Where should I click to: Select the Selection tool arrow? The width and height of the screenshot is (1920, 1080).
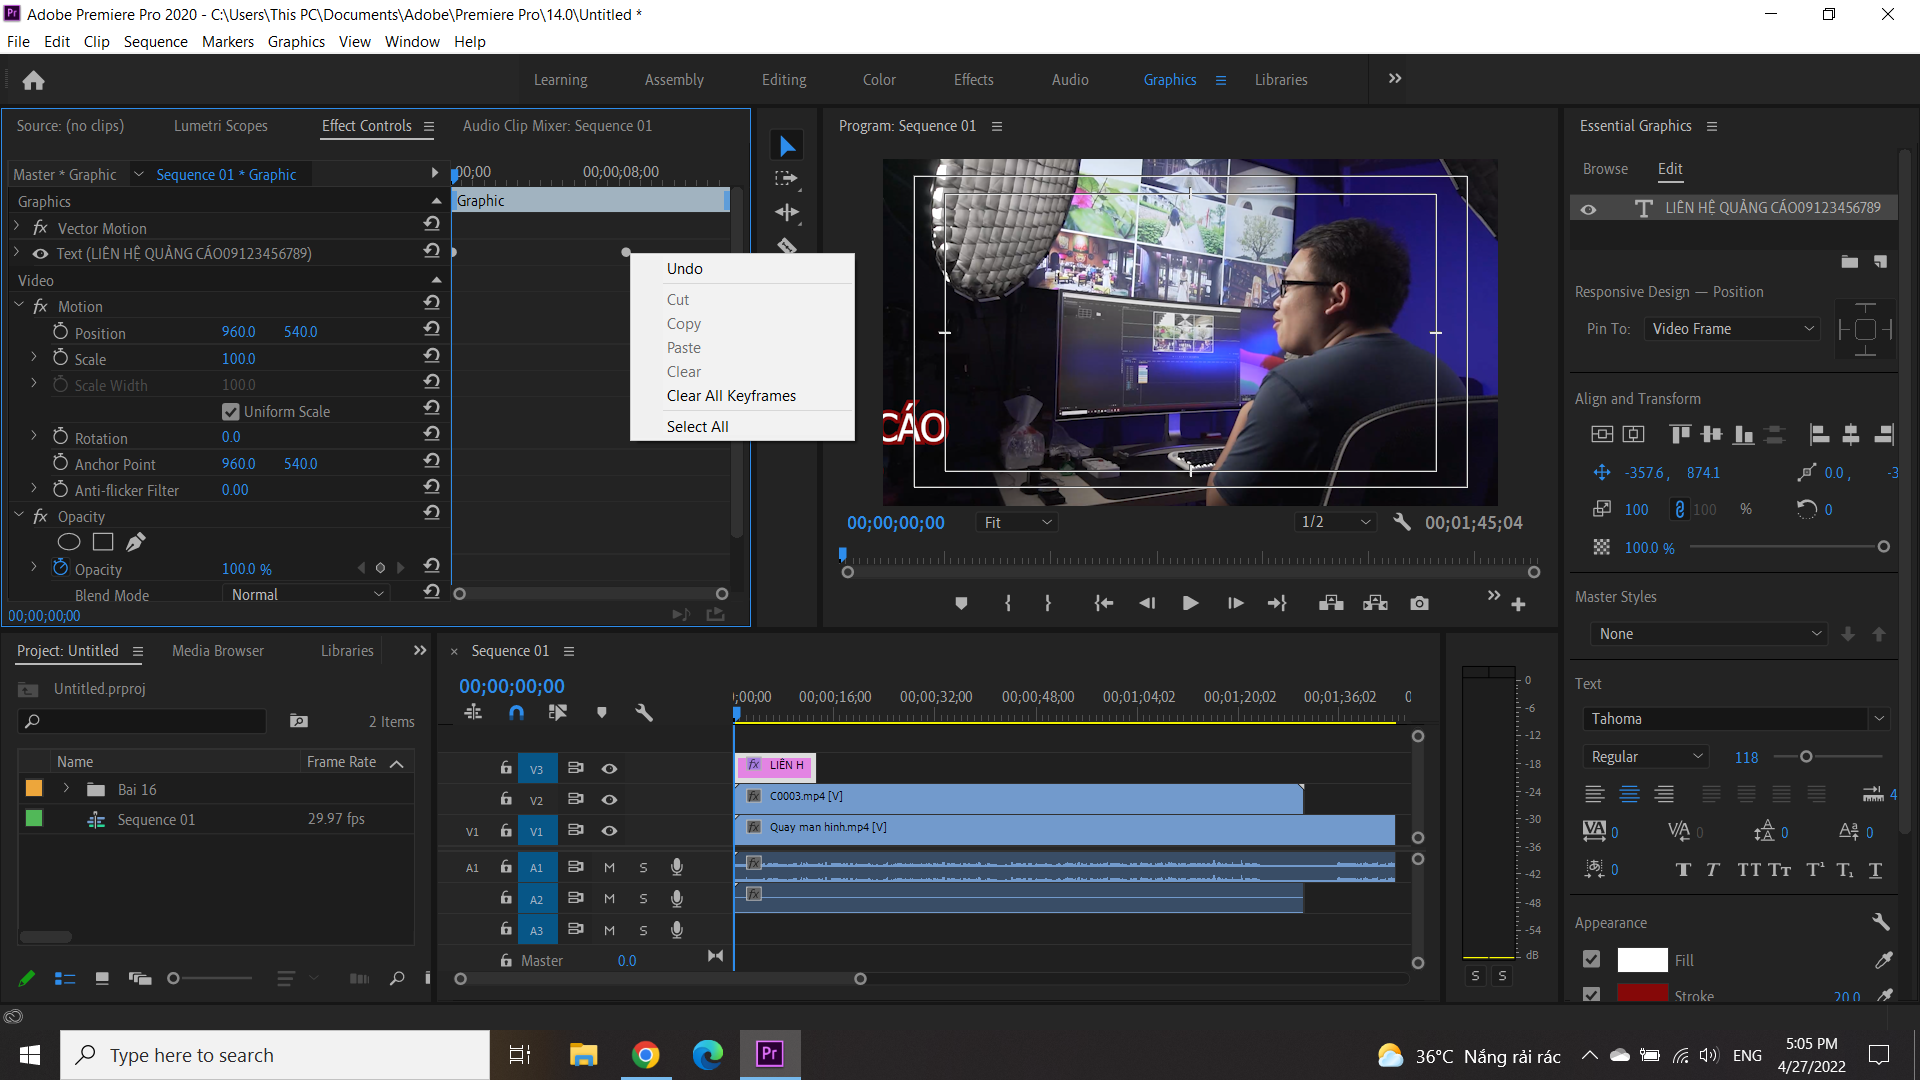(x=787, y=147)
